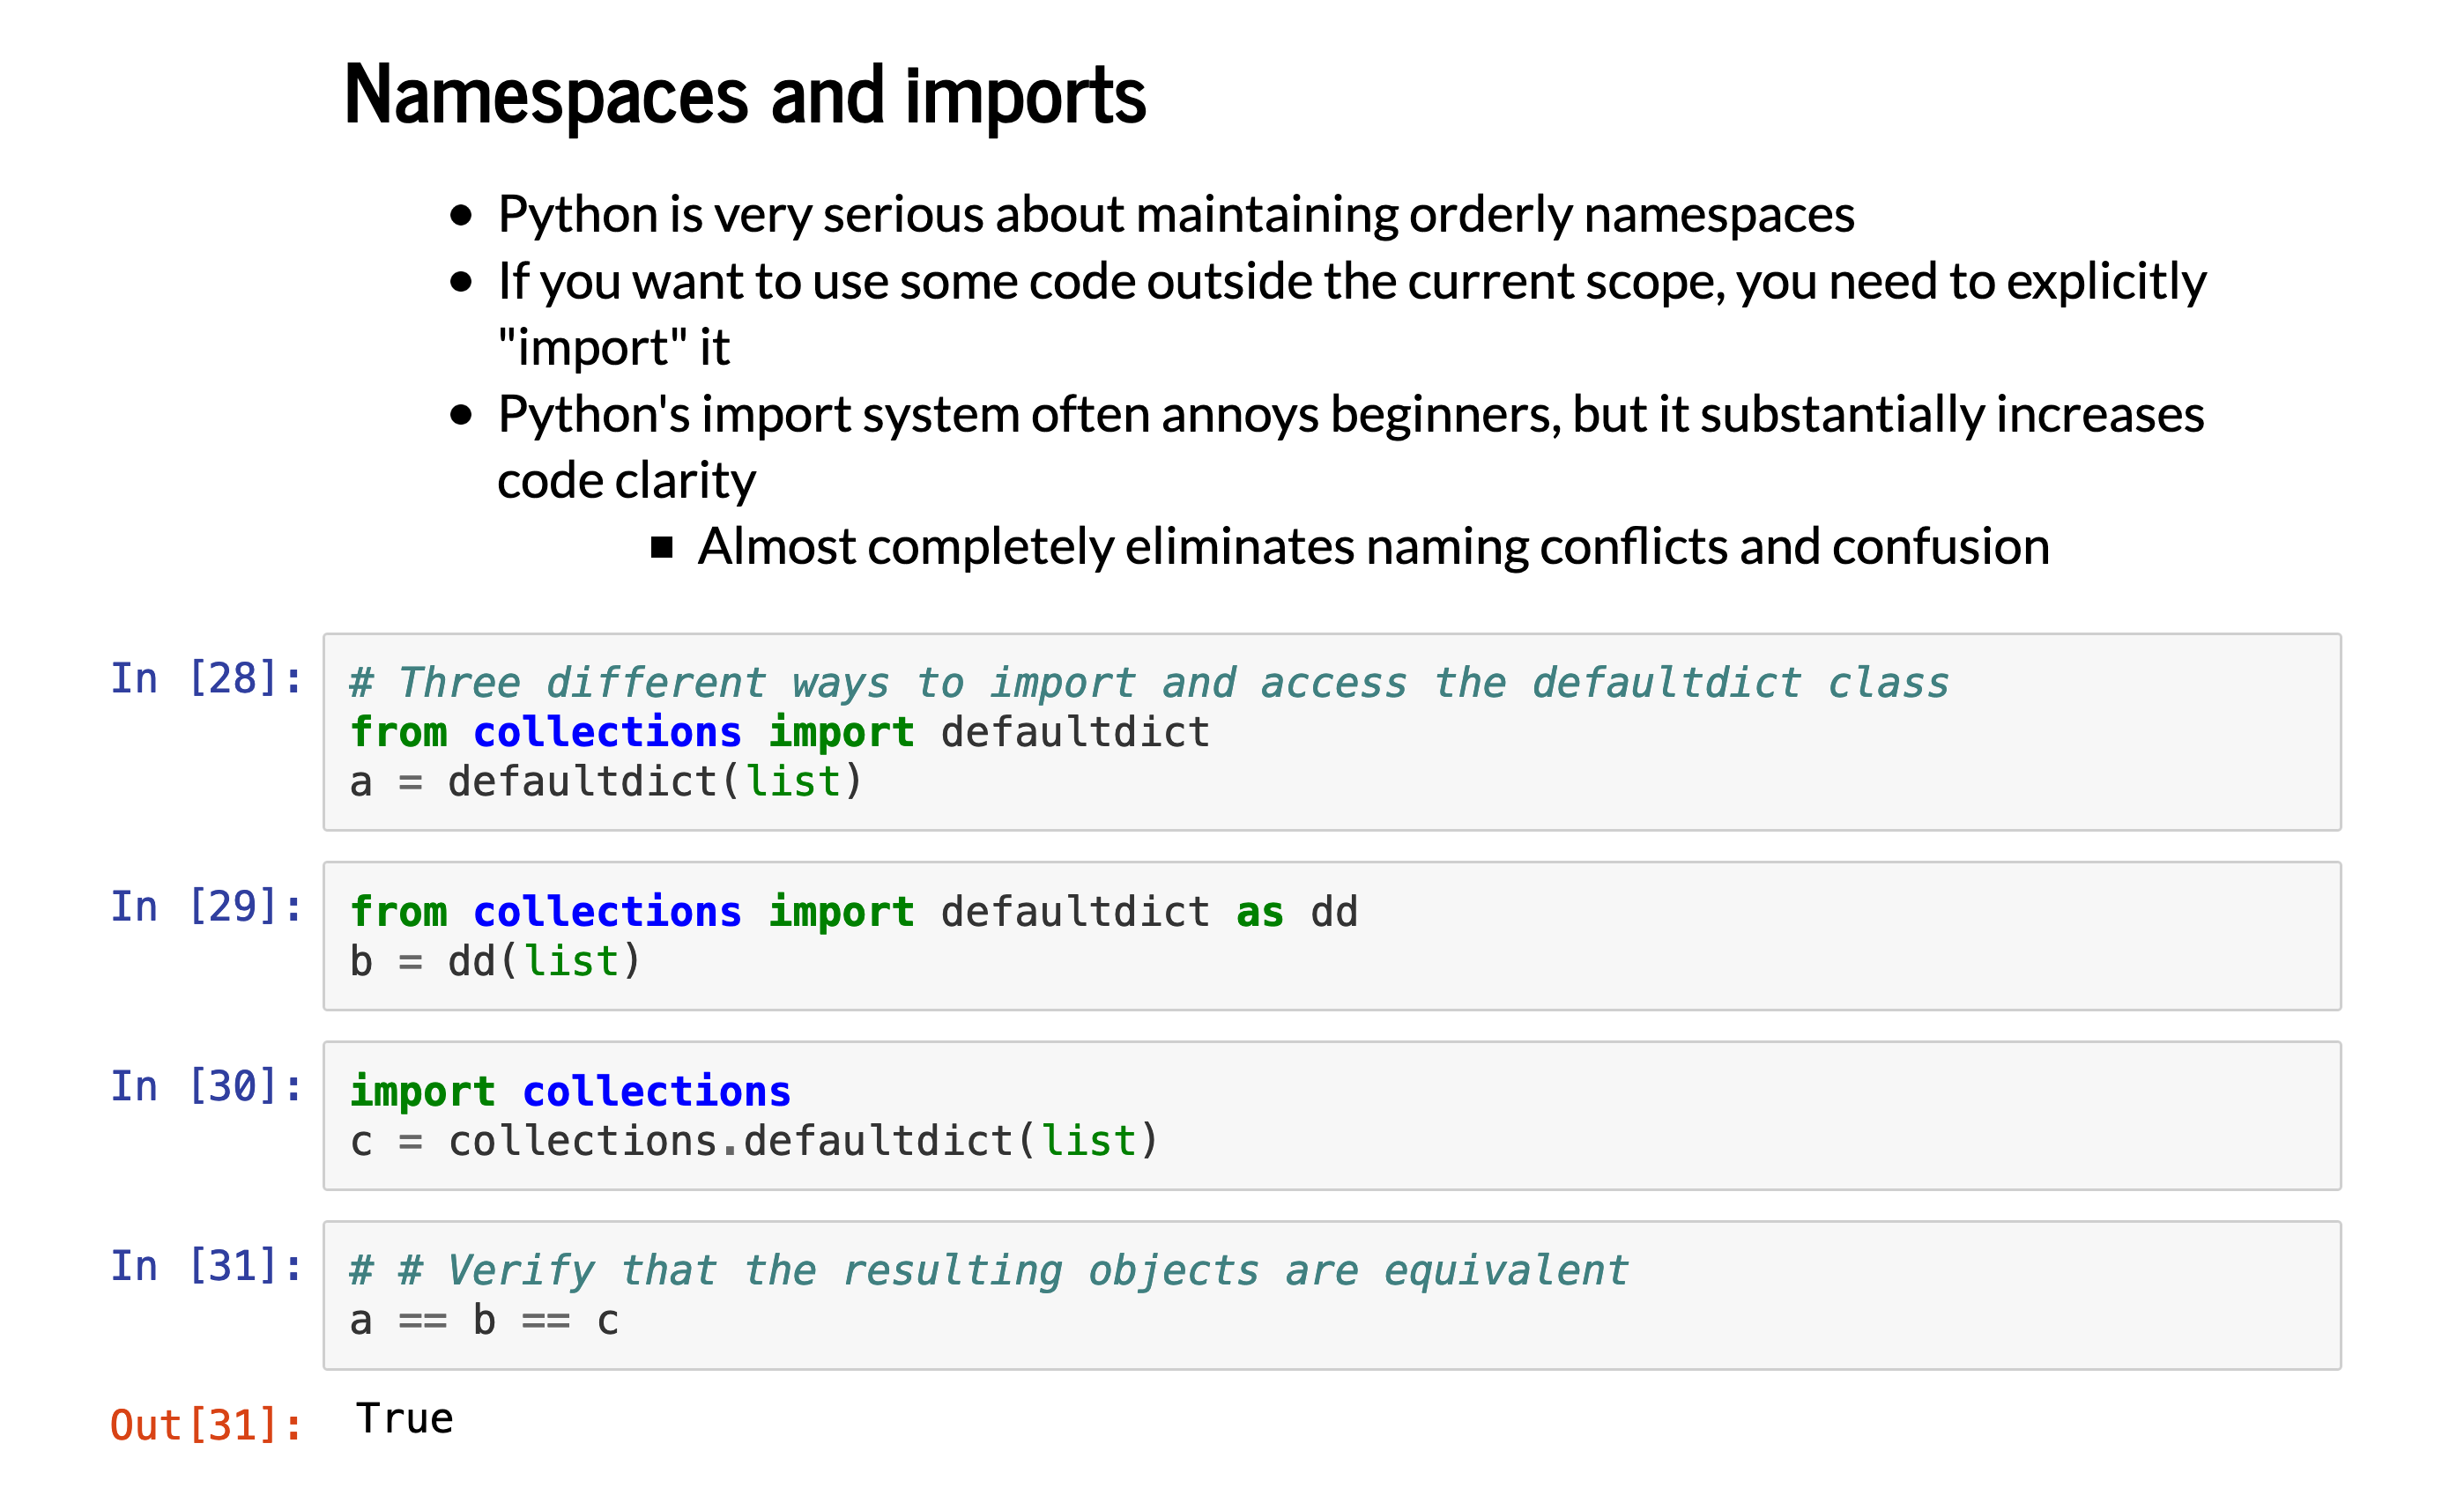Select the In [30] prompt label
The image size is (2464, 1510).
(x=206, y=1086)
